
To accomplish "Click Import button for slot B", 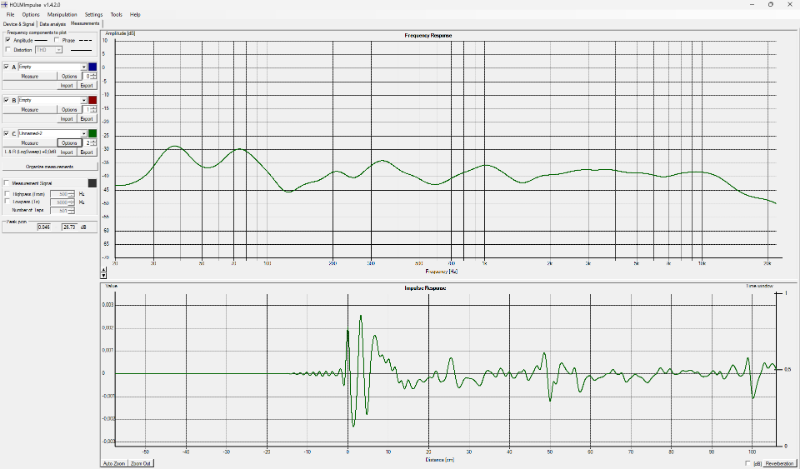I will coord(67,119).
